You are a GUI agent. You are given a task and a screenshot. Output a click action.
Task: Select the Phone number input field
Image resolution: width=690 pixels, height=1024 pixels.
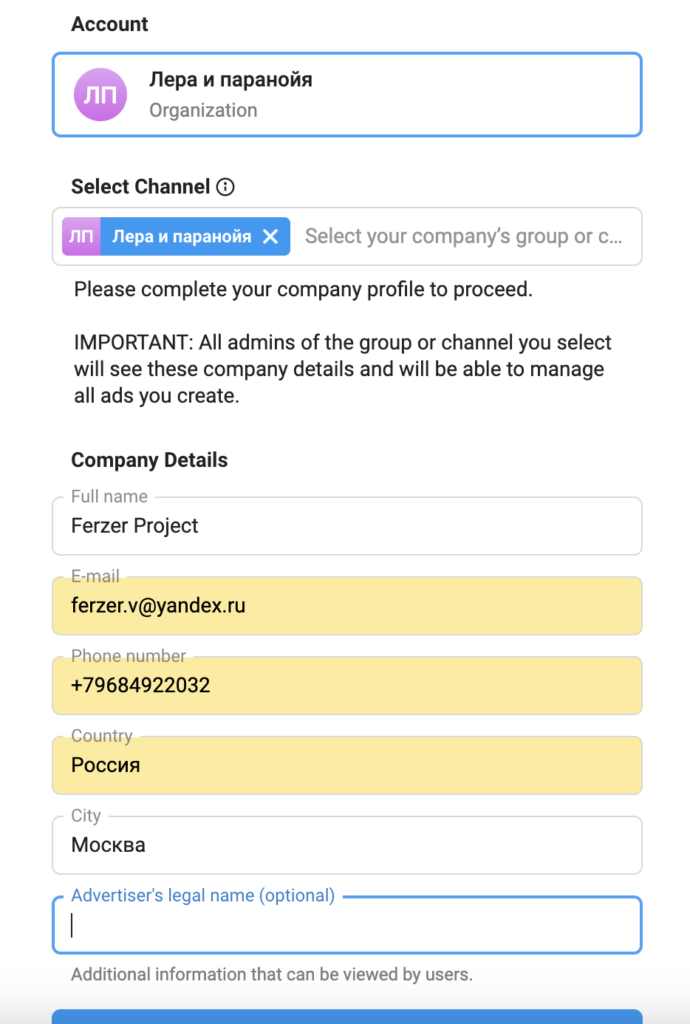click(x=346, y=686)
